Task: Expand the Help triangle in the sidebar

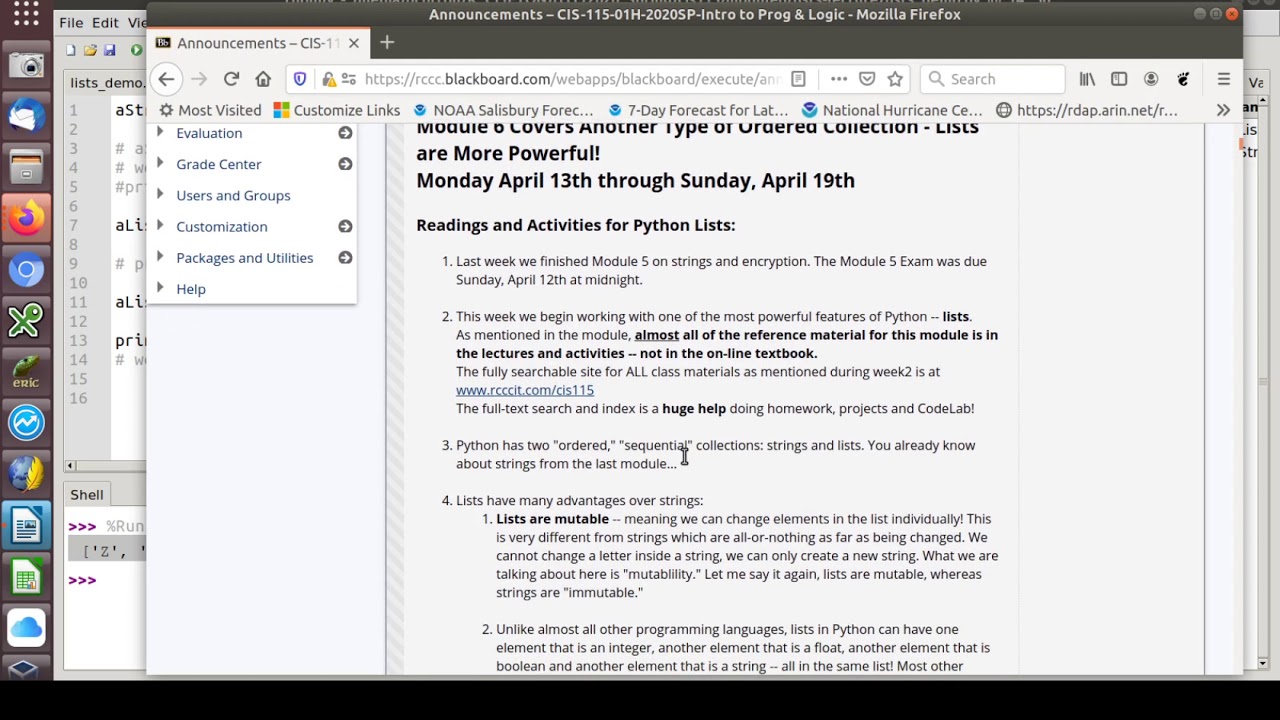Action: tap(160, 288)
